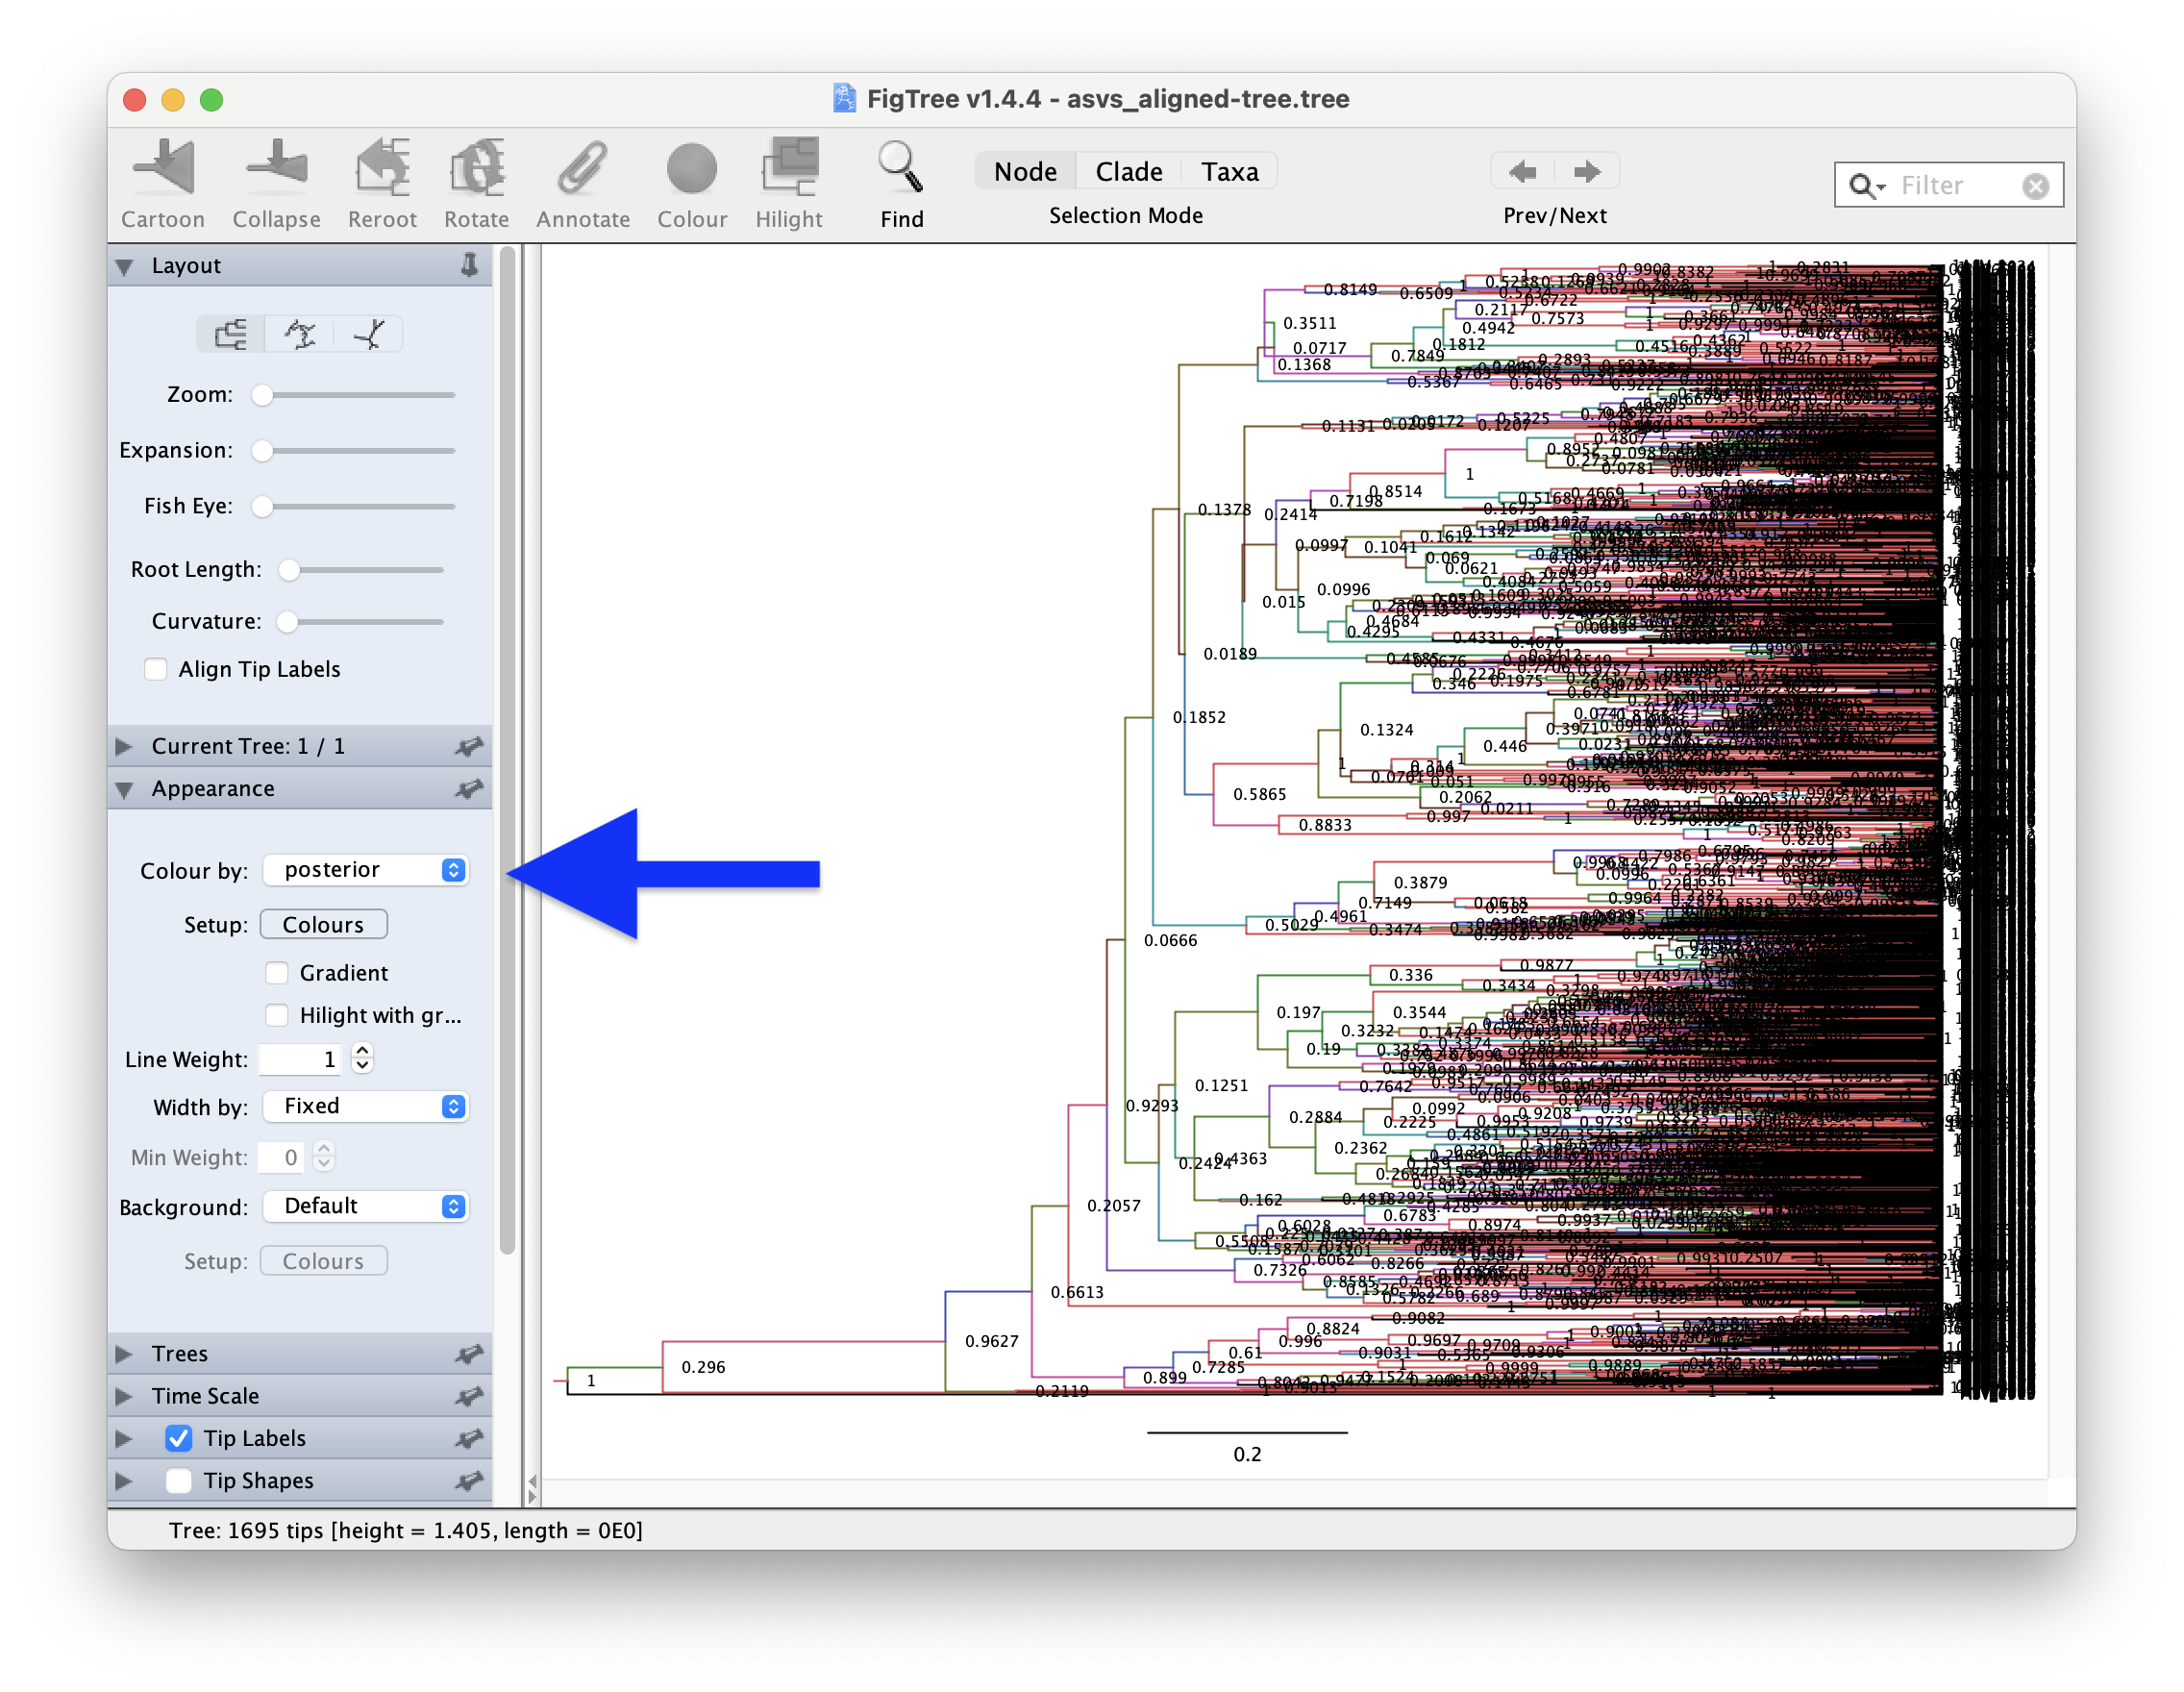Viewport: 2184px width, 1692px height.
Task: Toggle the Gradient checkbox
Action: tap(277, 973)
